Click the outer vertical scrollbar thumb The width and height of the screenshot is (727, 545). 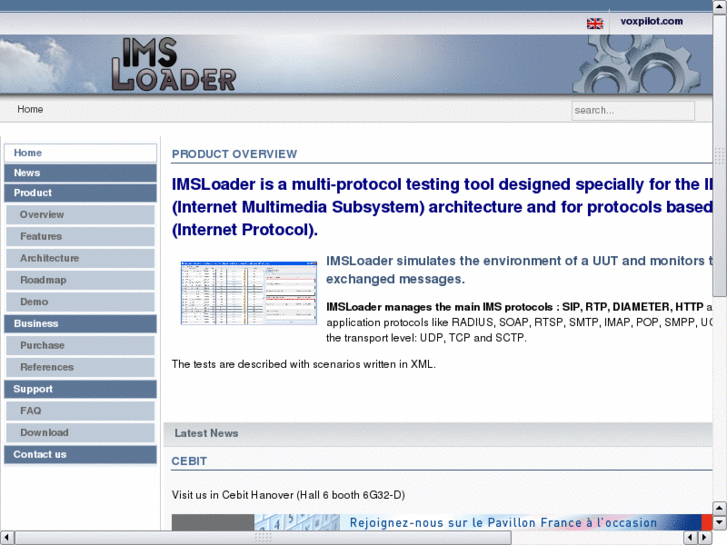point(720,155)
